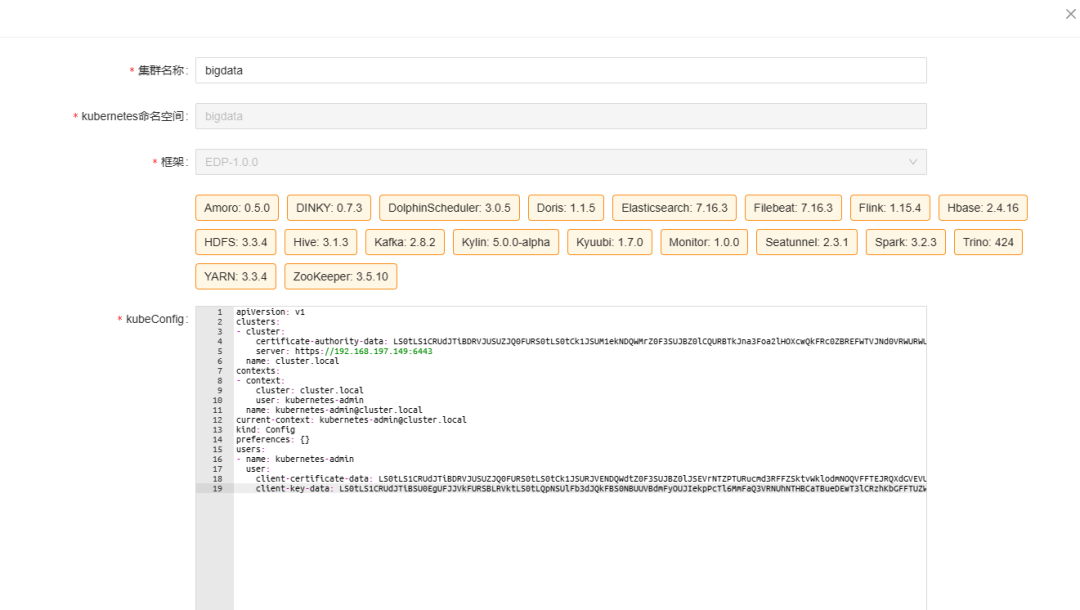Click the Trino: 424 tag
The image size is (1080, 610).
tap(988, 242)
